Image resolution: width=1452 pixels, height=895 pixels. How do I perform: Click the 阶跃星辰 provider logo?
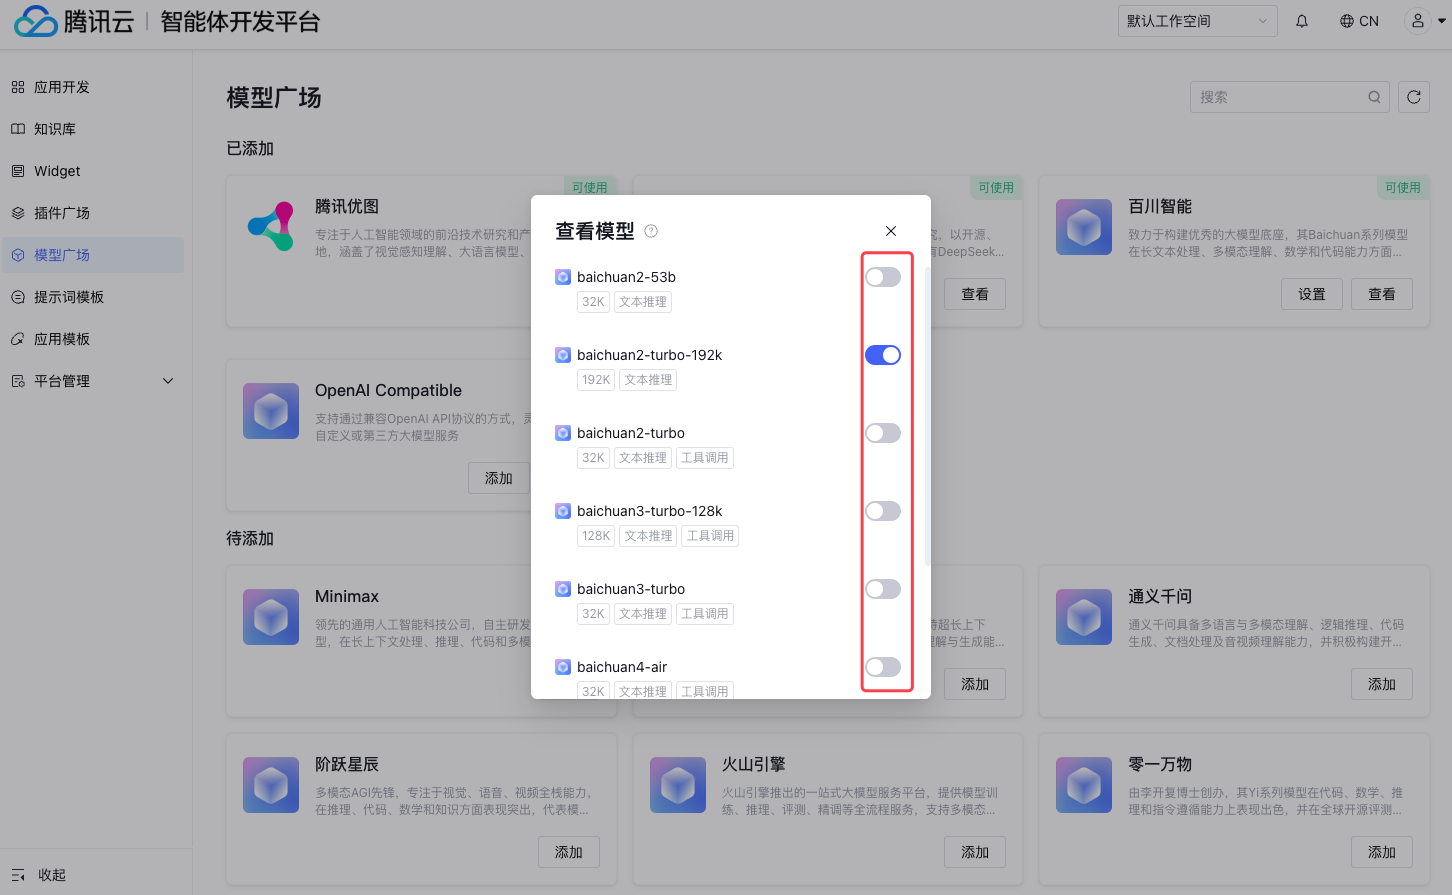pyautogui.click(x=271, y=785)
